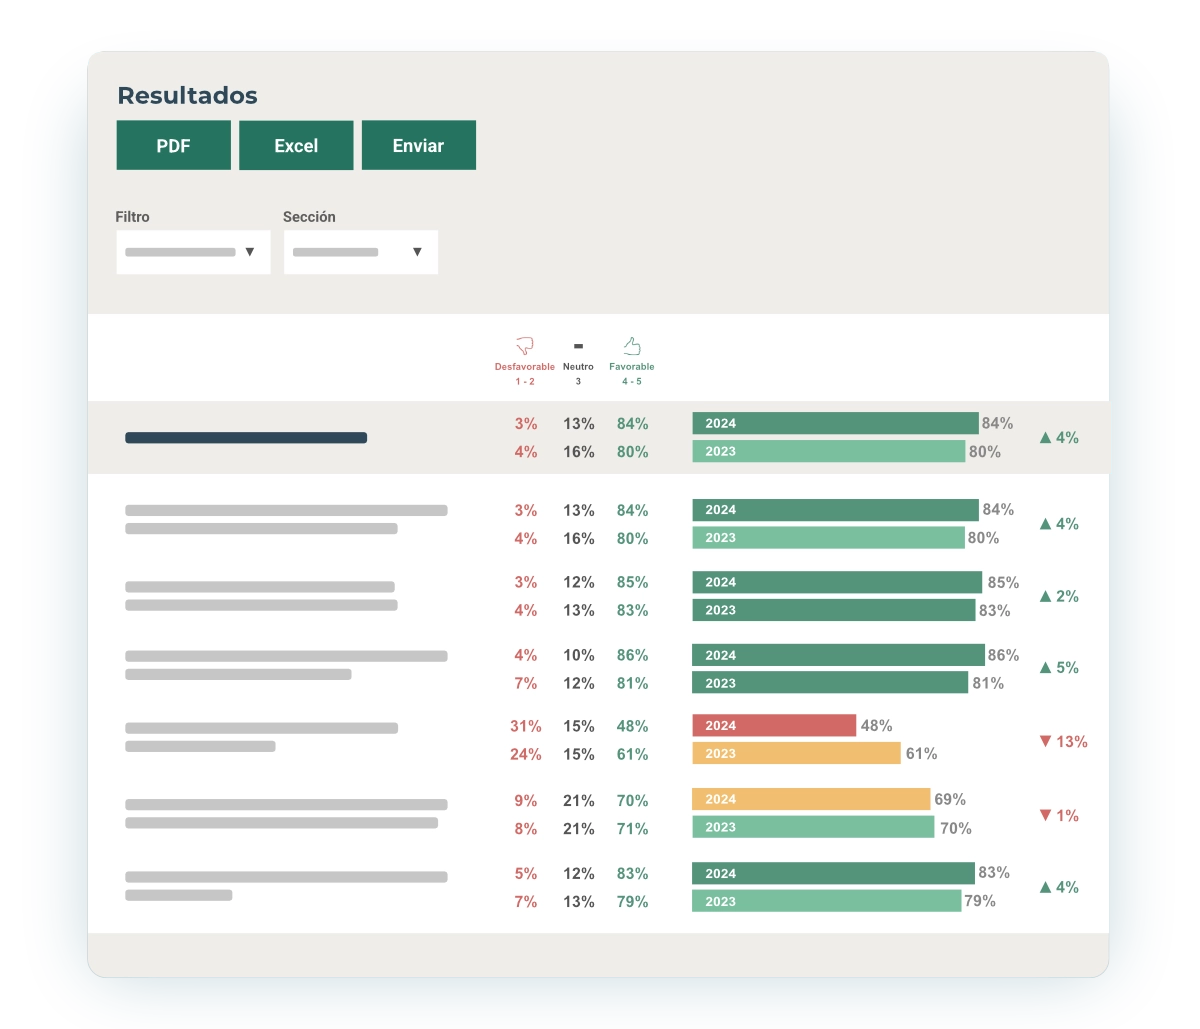Click the red down arrow 13% indicator

pos(1062,741)
